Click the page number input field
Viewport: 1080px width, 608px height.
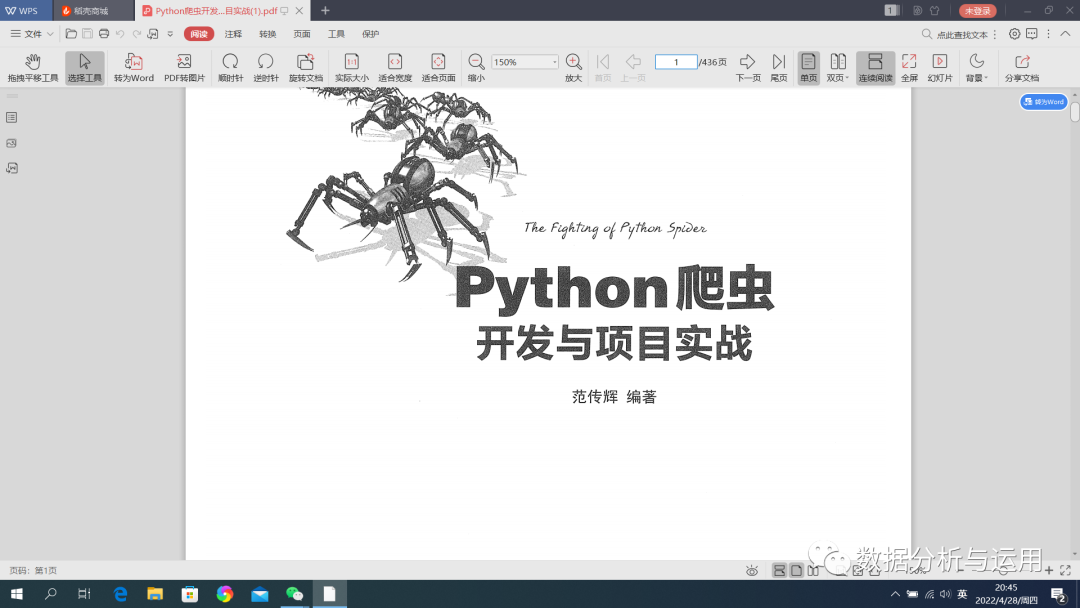[676, 62]
